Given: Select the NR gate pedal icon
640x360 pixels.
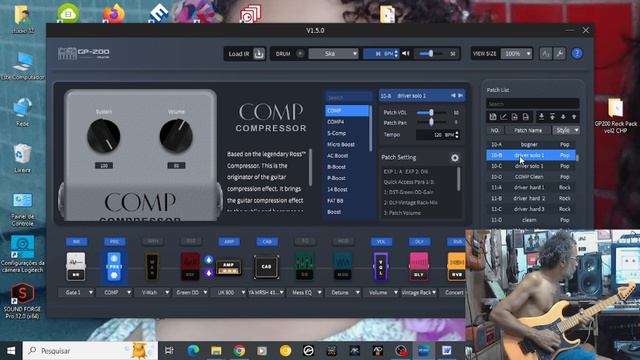Looking at the screenshot, I should pos(76,267).
